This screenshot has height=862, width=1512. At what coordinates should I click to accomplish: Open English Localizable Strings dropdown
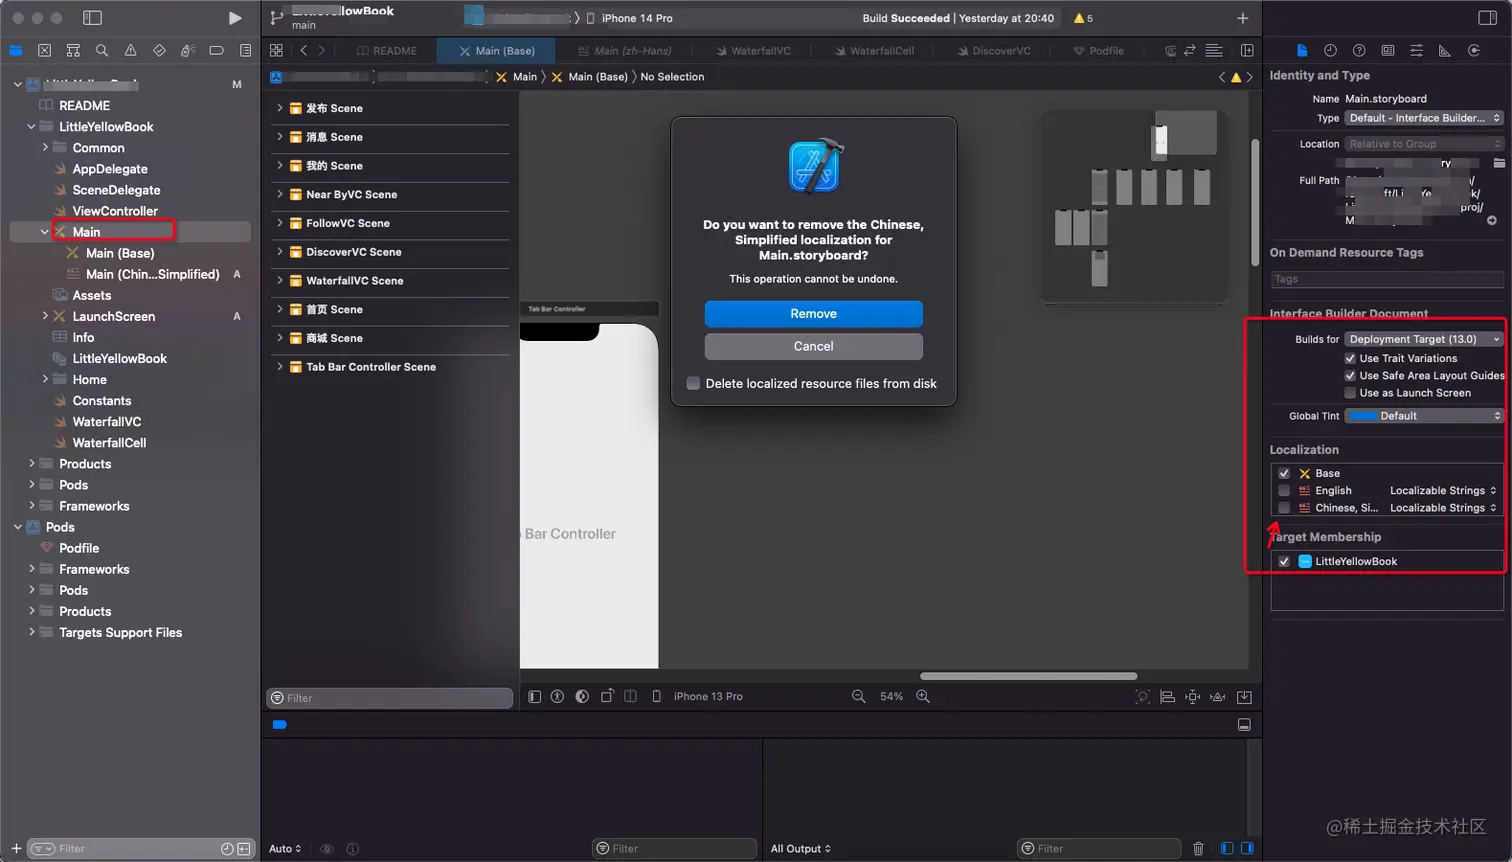1443,491
